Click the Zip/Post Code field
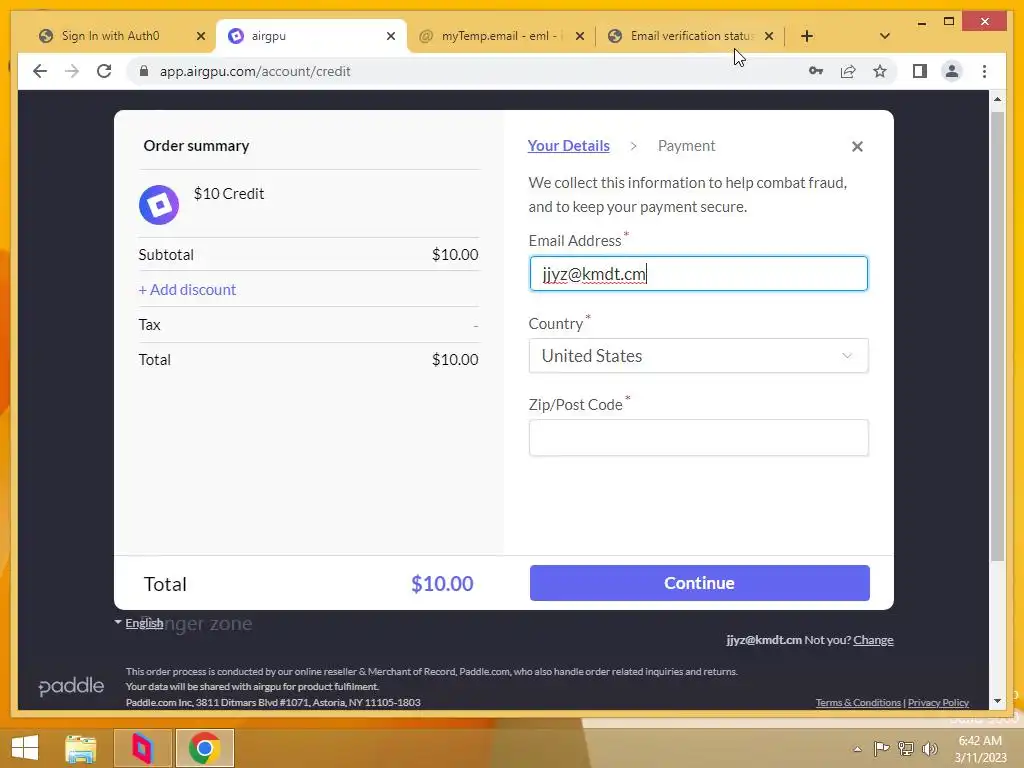This screenshot has height=768, width=1024. 698,438
